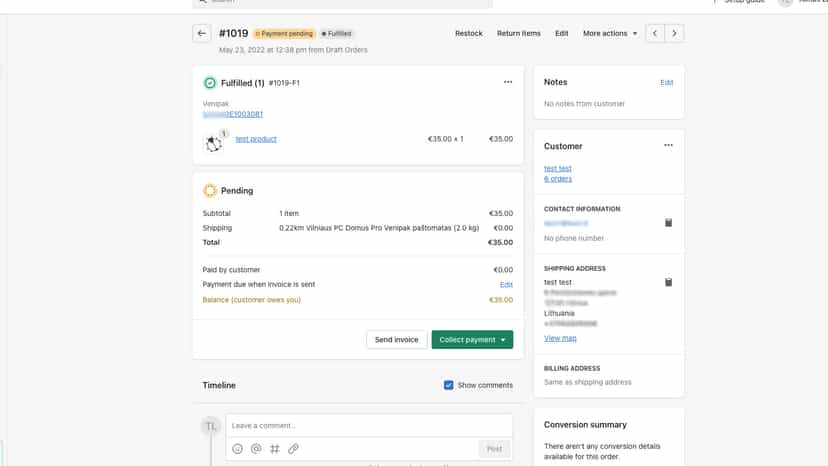Open the Venipak tracking number link
Image resolution: width=828 pixels, height=466 pixels.
(x=232, y=114)
